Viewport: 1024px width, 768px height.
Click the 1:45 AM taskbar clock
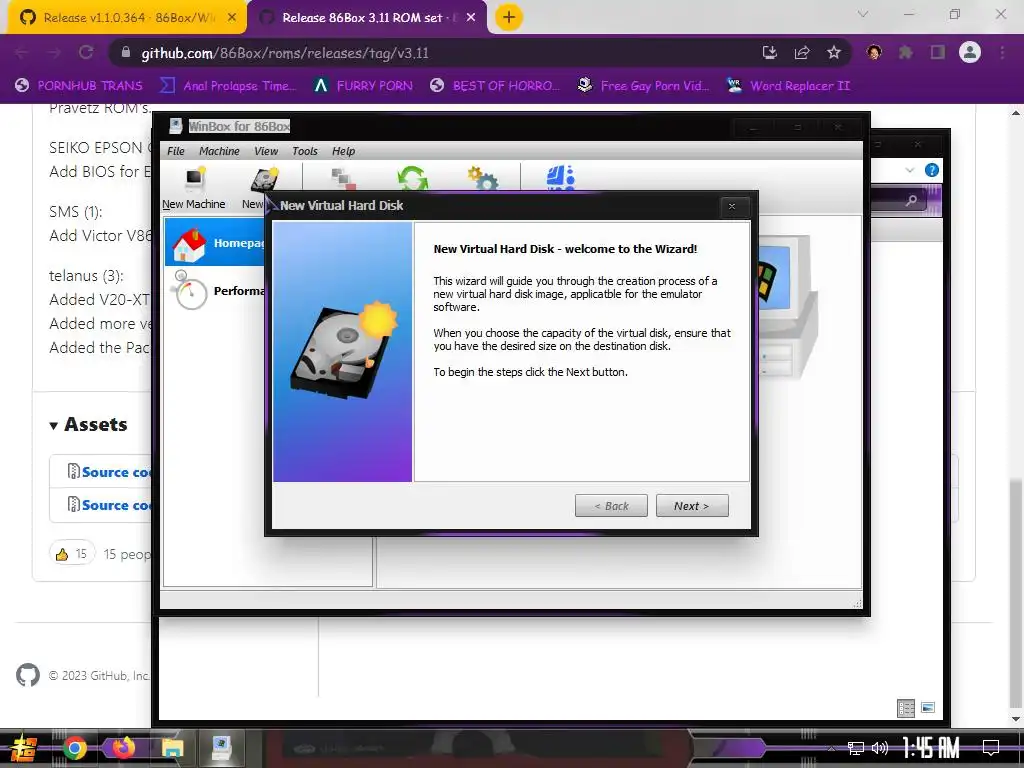pos(931,748)
